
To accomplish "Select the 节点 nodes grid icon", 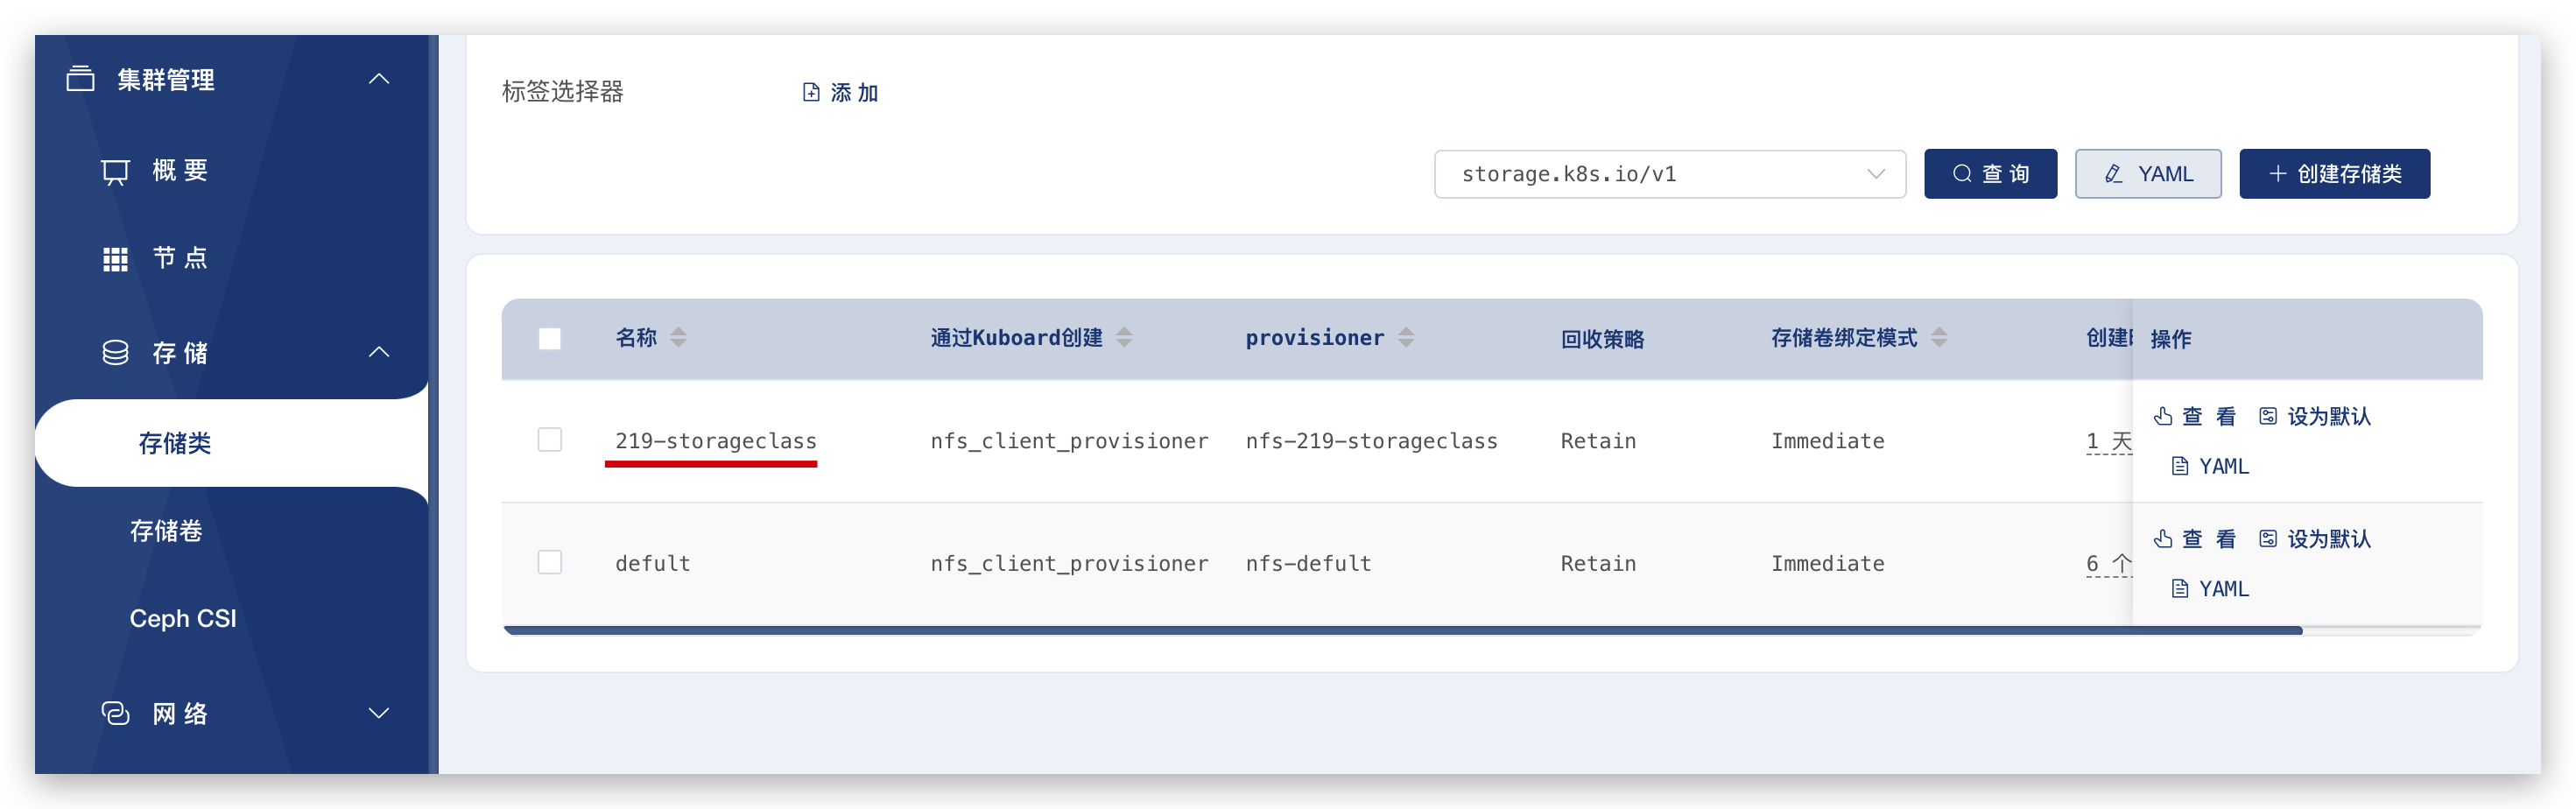I will [115, 258].
